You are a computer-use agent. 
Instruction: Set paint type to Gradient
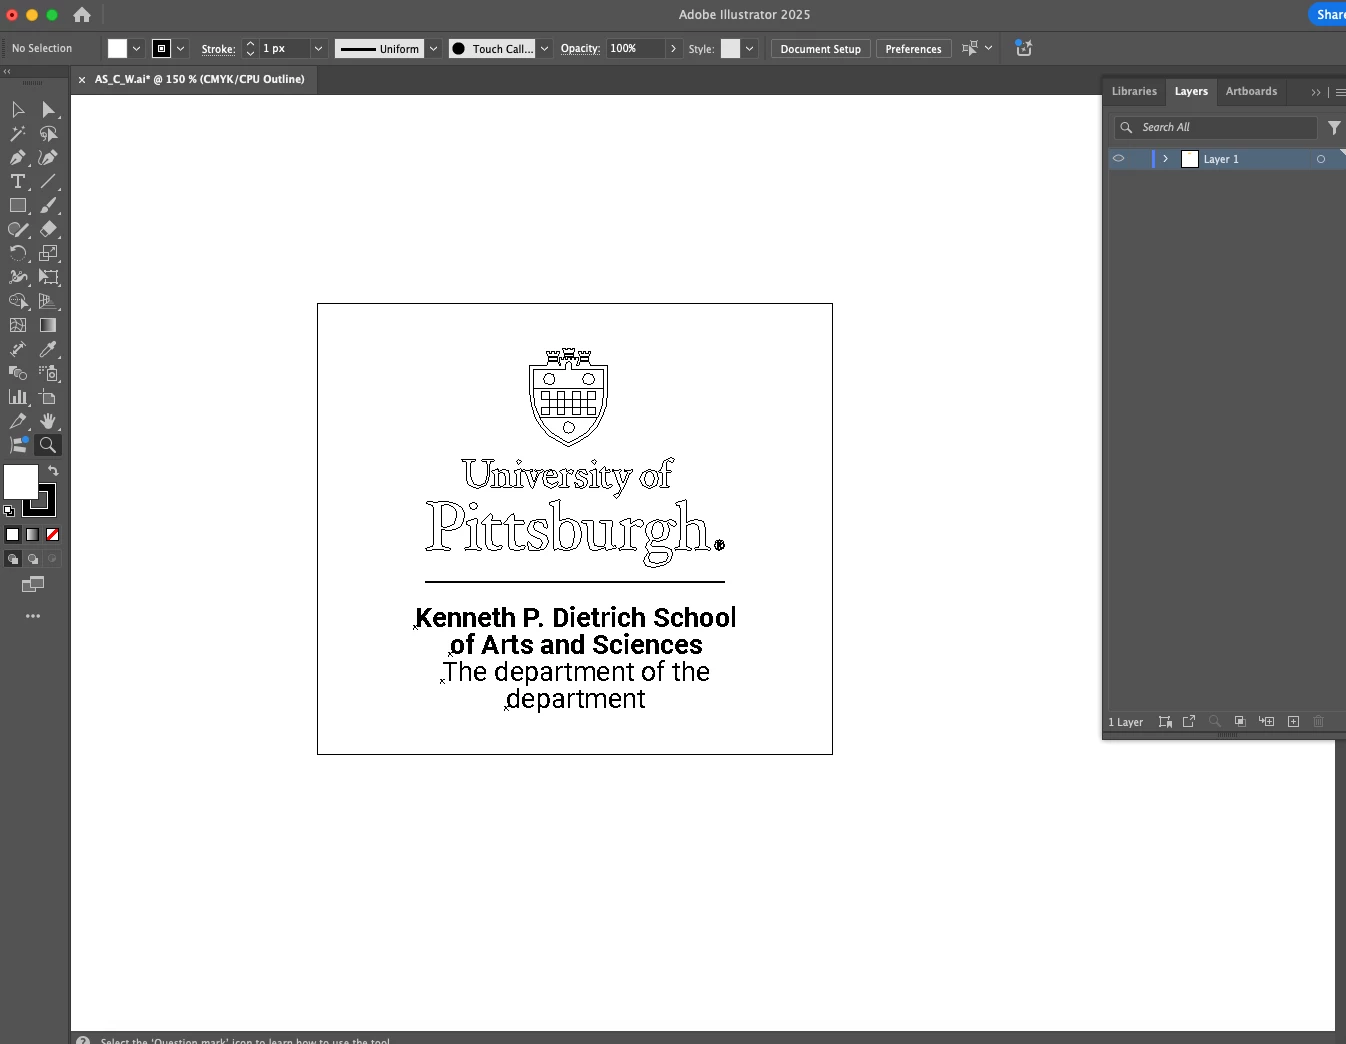coord(33,535)
